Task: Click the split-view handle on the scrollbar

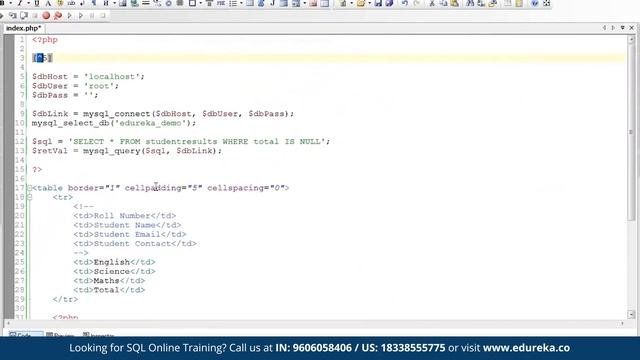Action: tap(631, 132)
